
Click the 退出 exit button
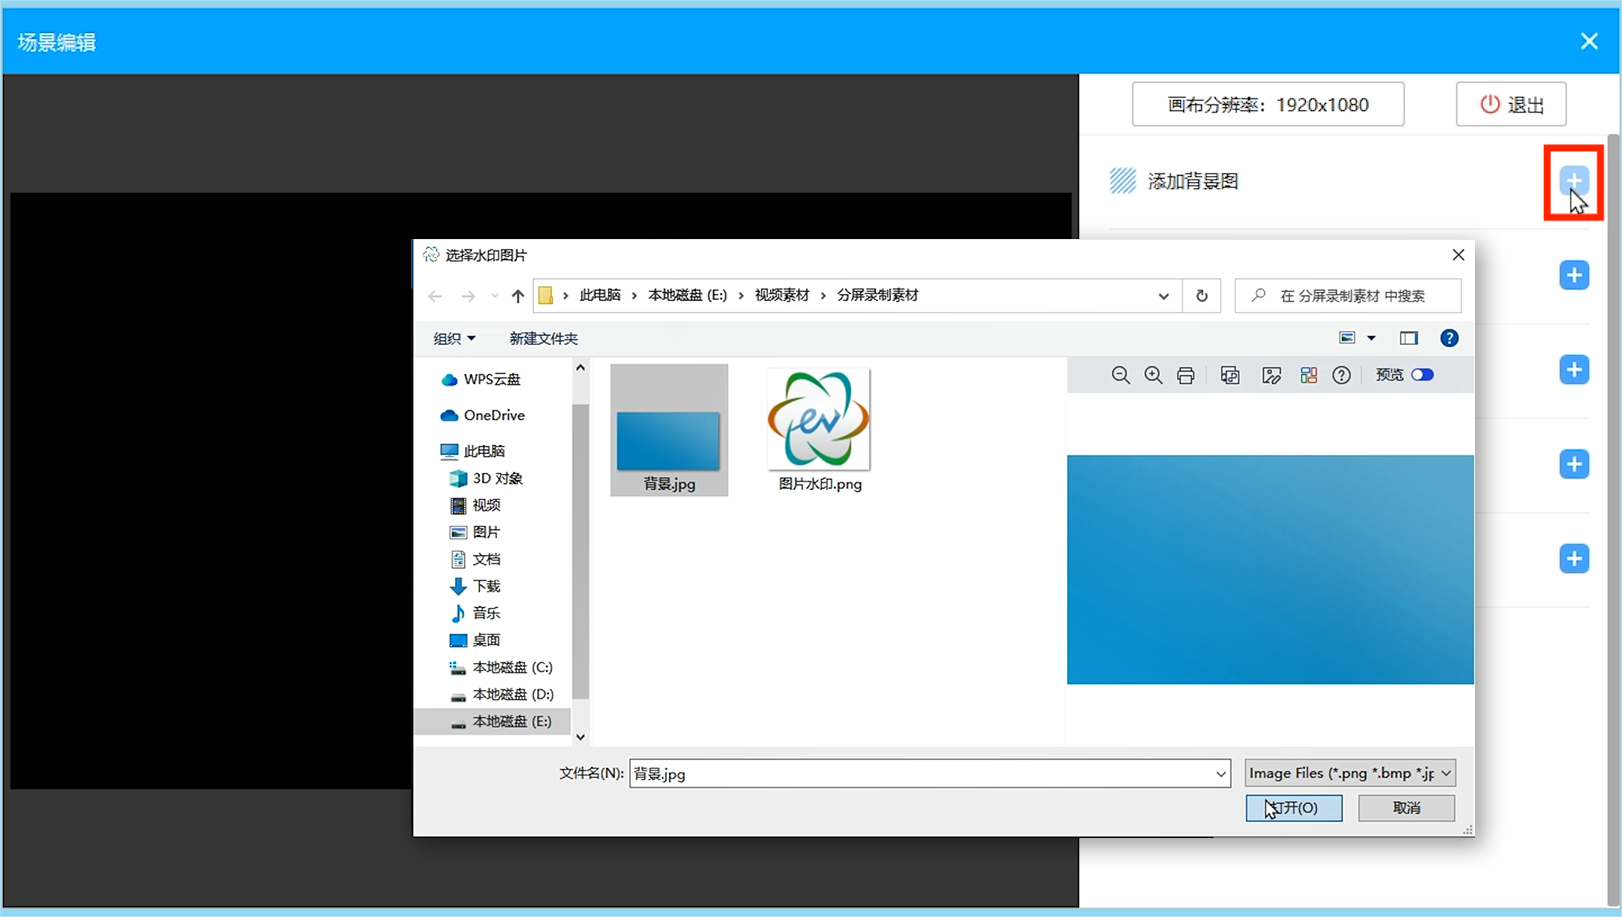click(x=1510, y=103)
